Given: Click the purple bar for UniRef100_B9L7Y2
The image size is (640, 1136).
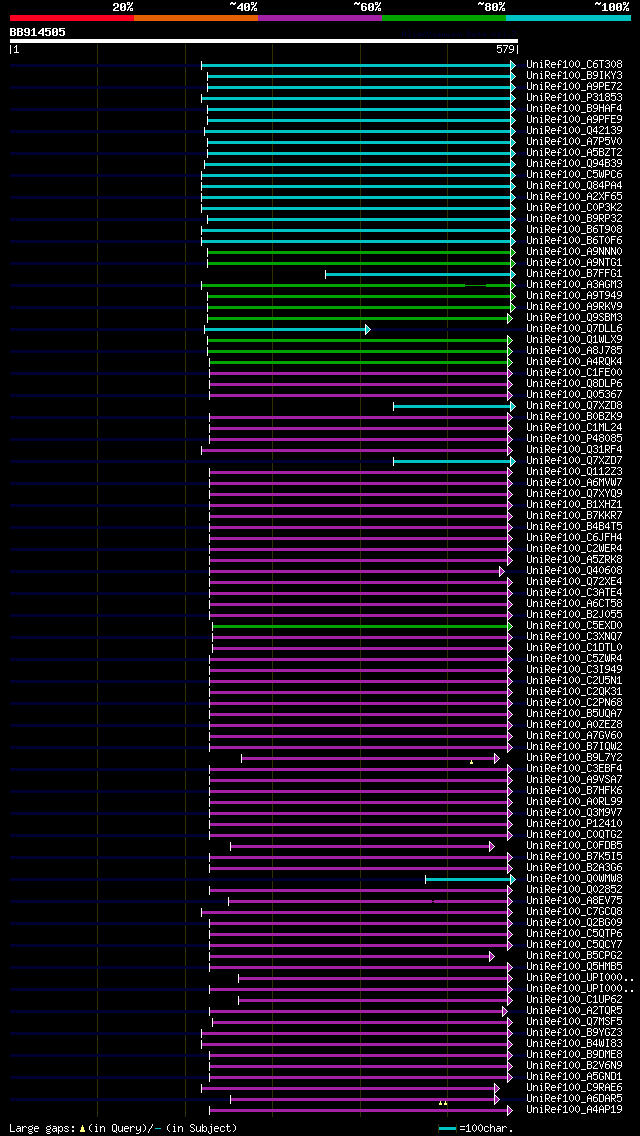Looking at the screenshot, I should pos(370,759).
